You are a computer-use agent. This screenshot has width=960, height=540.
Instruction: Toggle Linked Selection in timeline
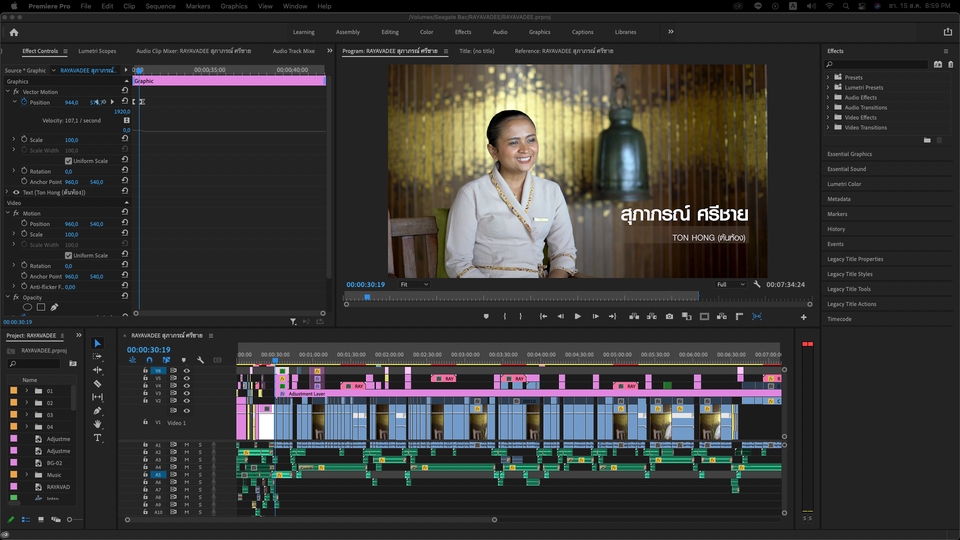pos(166,360)
